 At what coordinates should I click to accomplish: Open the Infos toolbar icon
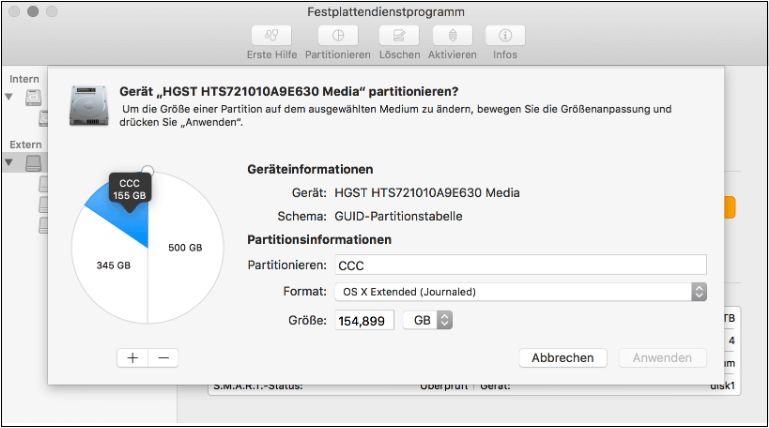pos(505,35)
